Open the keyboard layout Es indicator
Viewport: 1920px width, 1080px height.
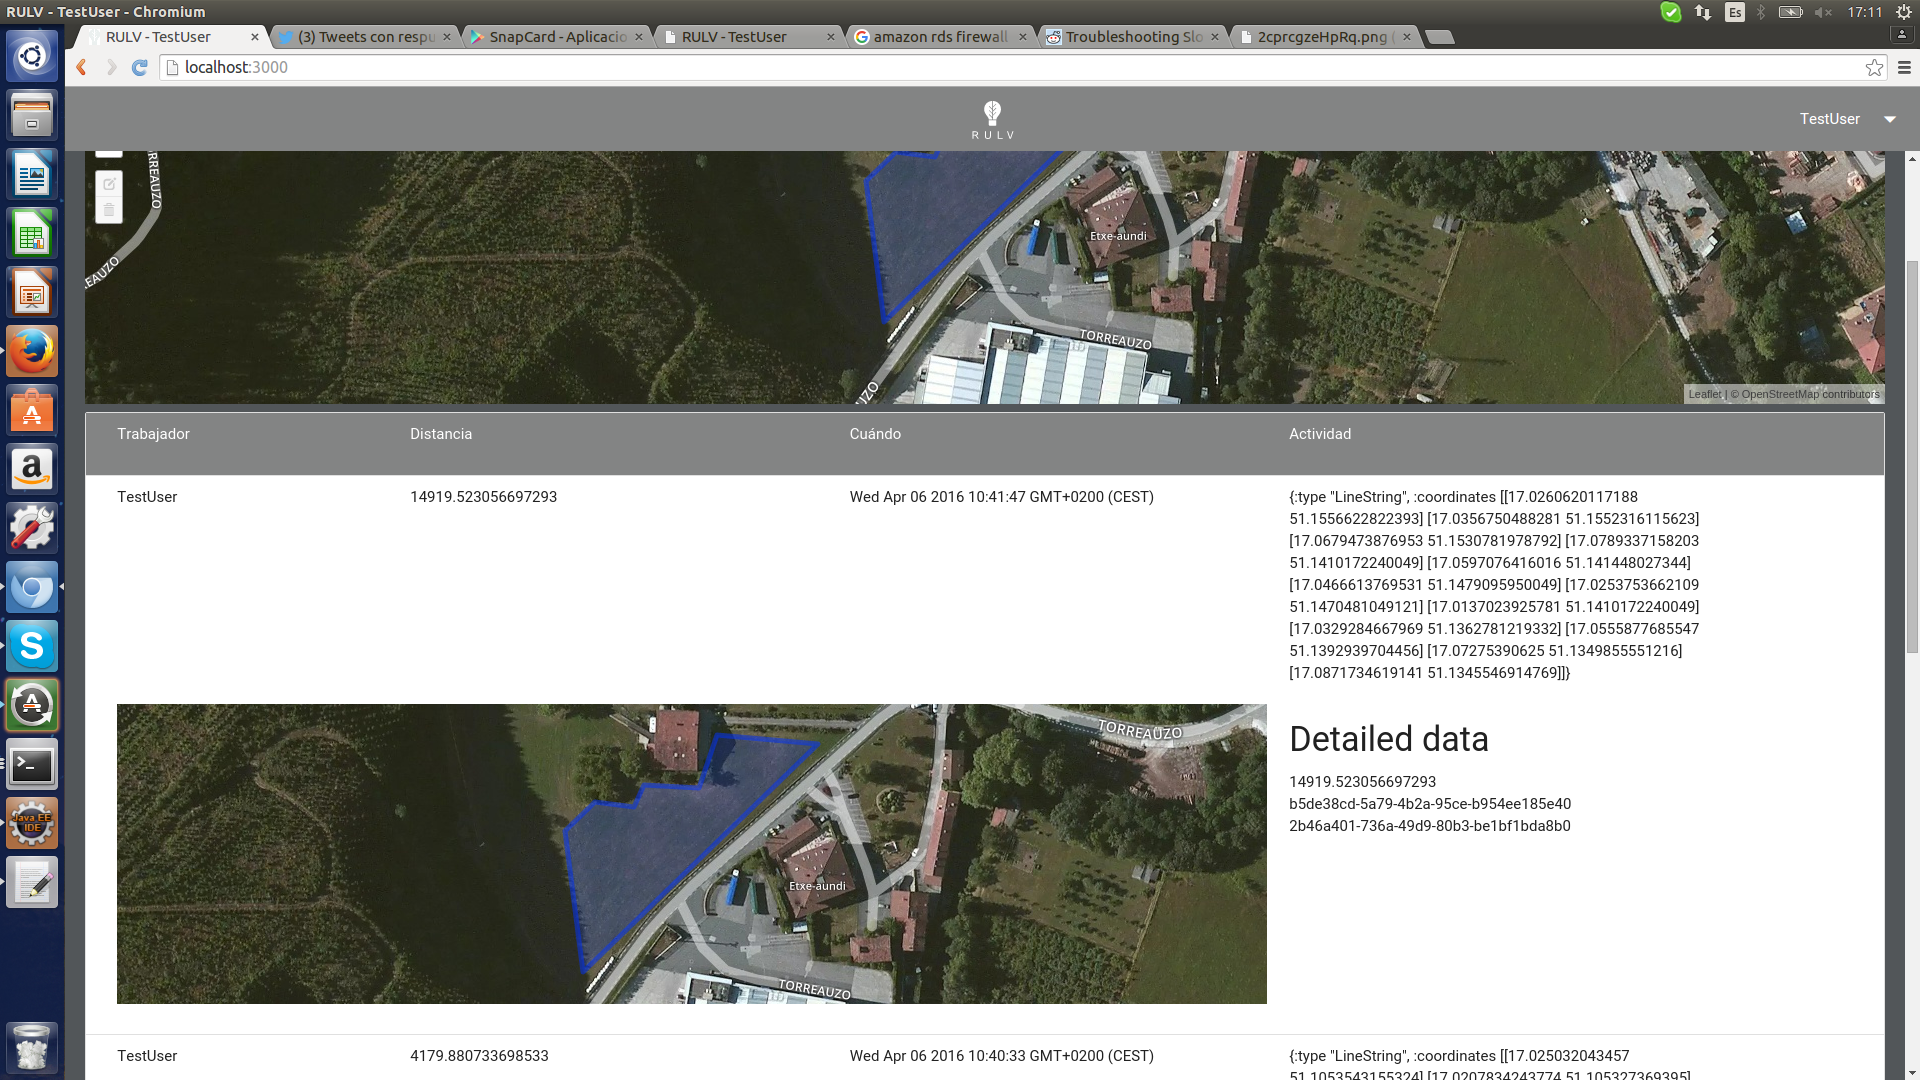(1735, 12)
